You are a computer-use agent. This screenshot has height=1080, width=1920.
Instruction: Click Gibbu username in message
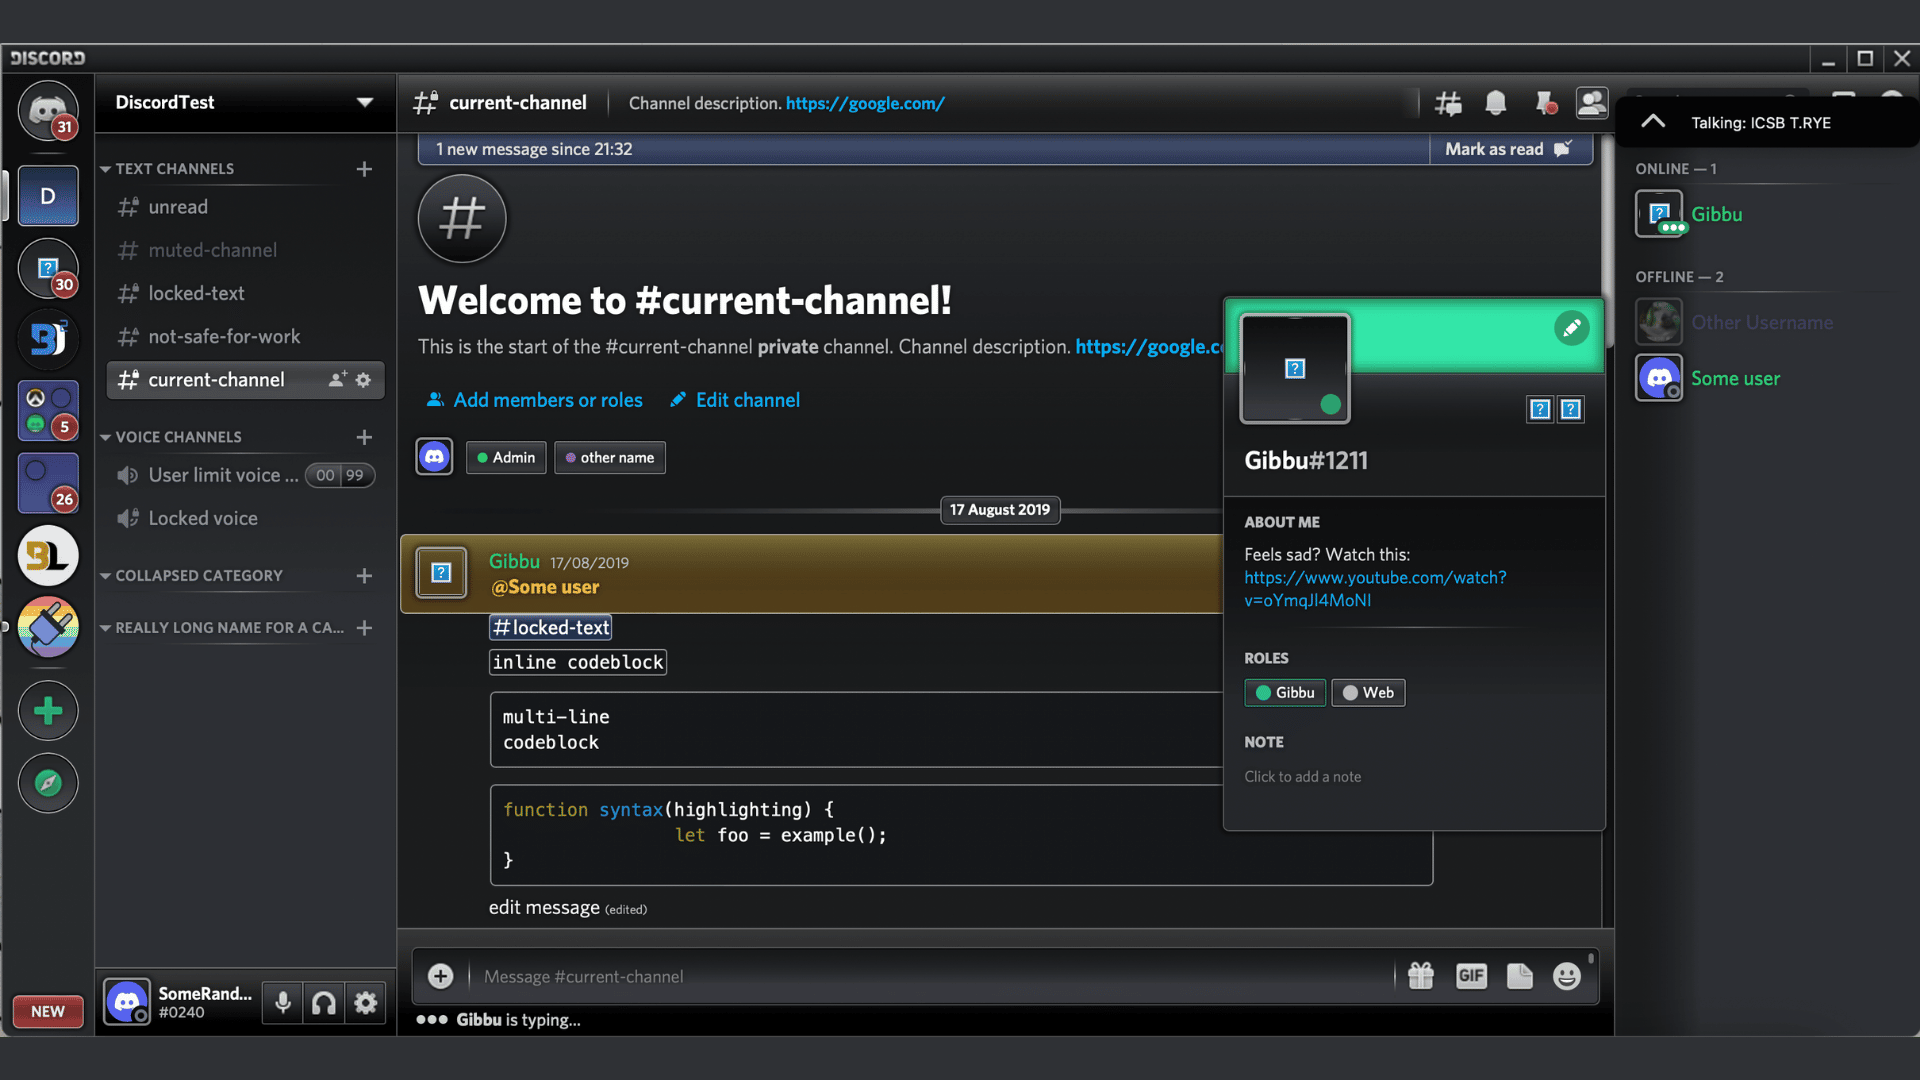[514, 561]
